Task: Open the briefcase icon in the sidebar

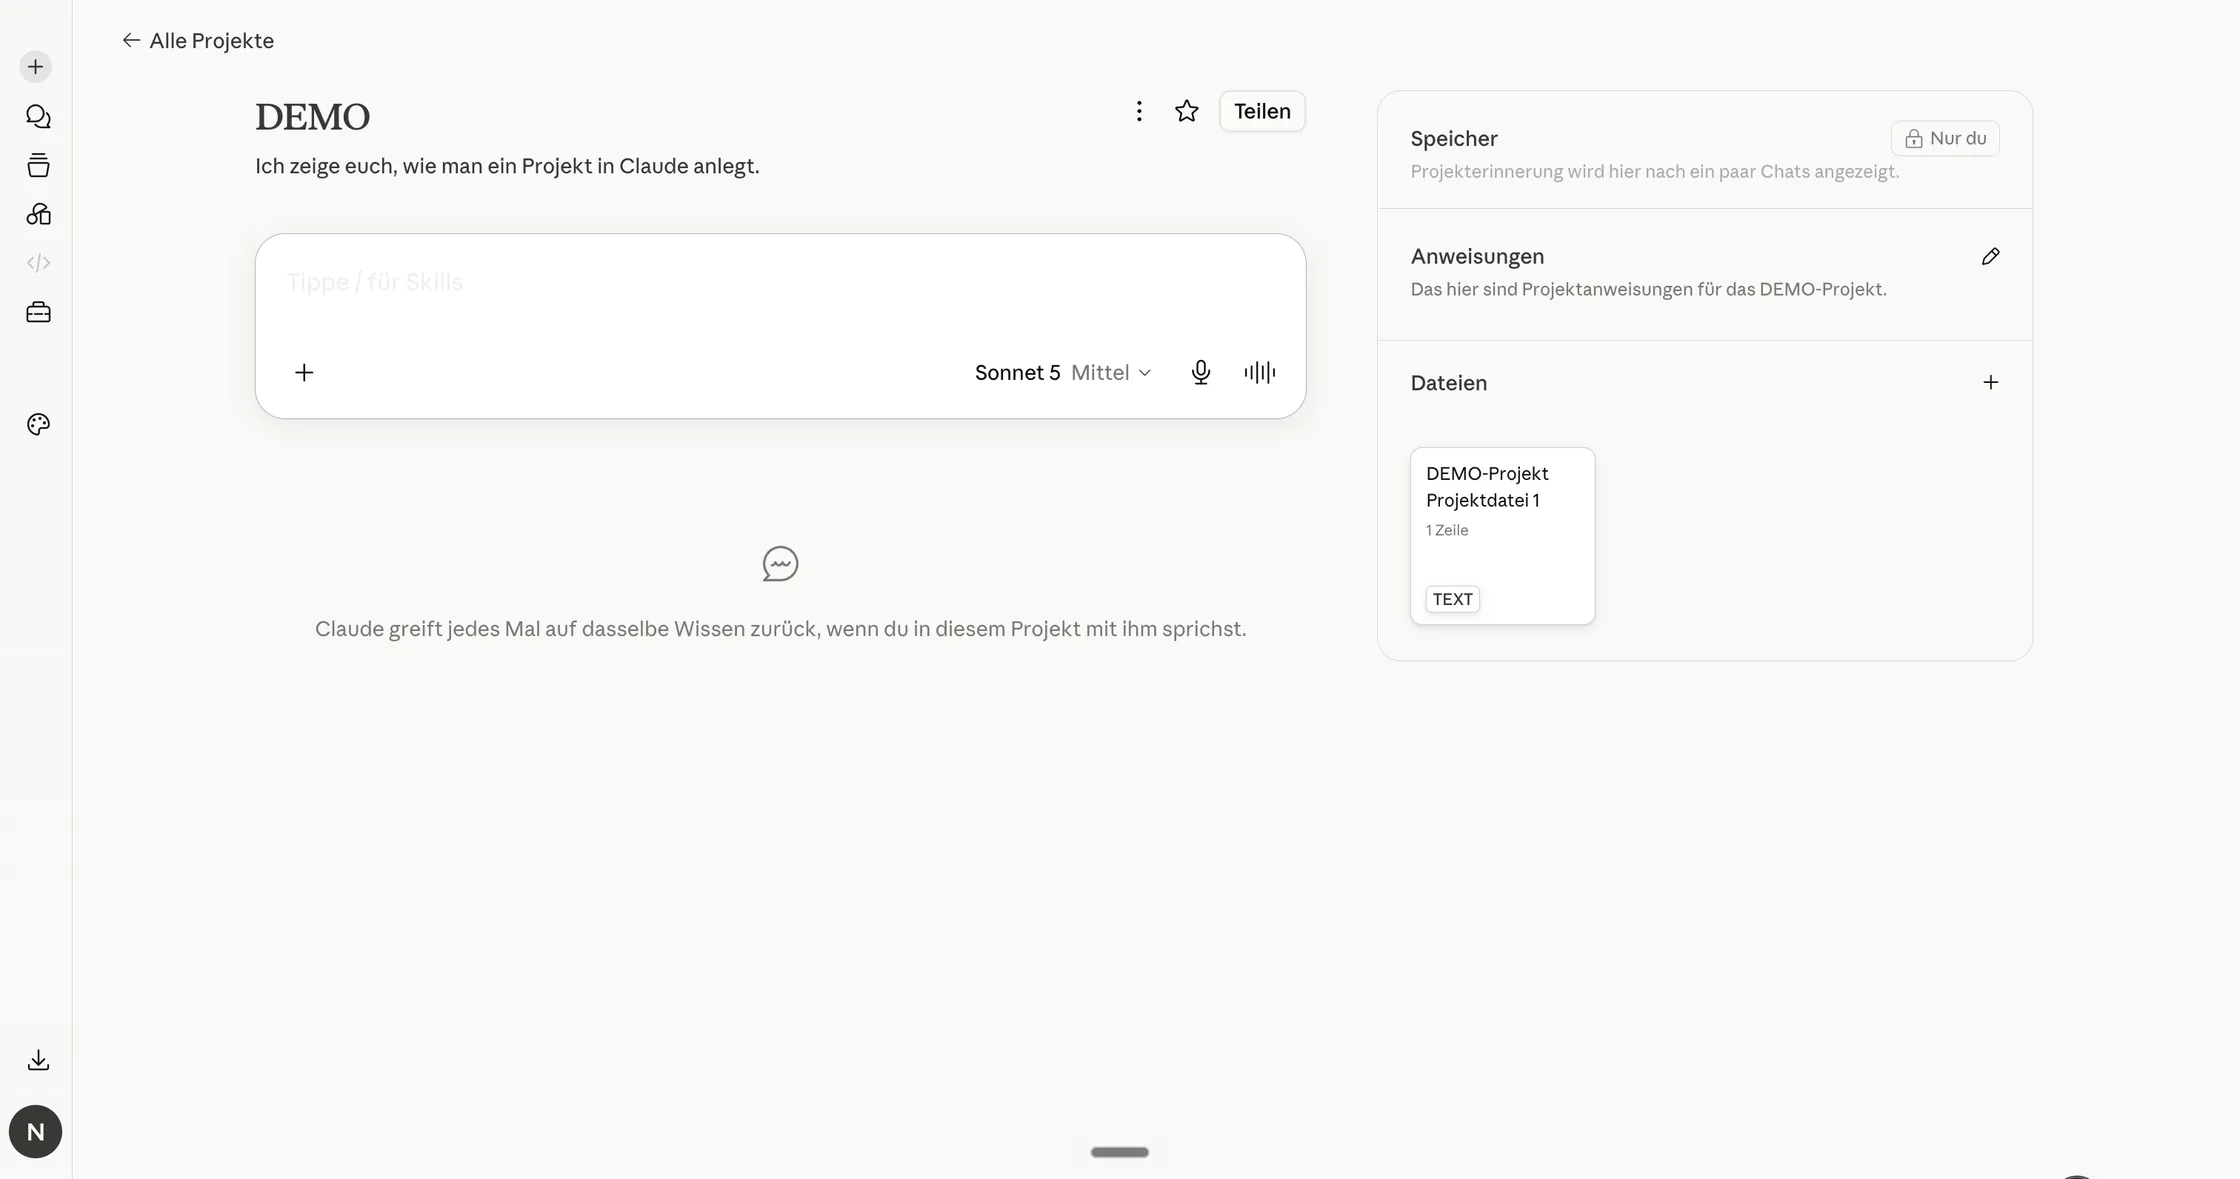Action: [x=38, y=312]
